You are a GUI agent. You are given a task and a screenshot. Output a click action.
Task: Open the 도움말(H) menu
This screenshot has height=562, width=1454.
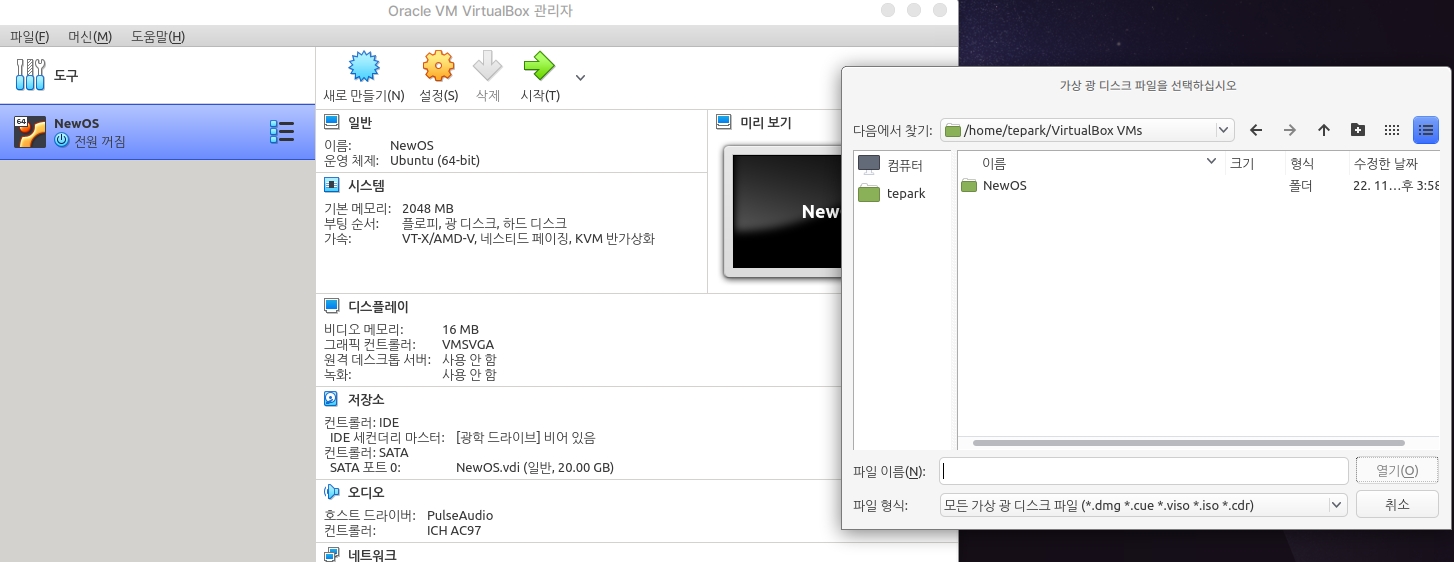(158, 37)
